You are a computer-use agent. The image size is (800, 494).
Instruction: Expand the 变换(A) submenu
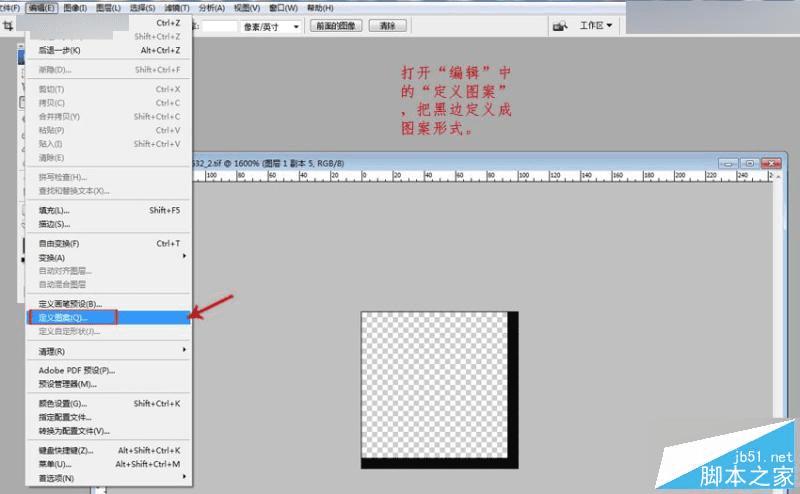pos(109,257)
